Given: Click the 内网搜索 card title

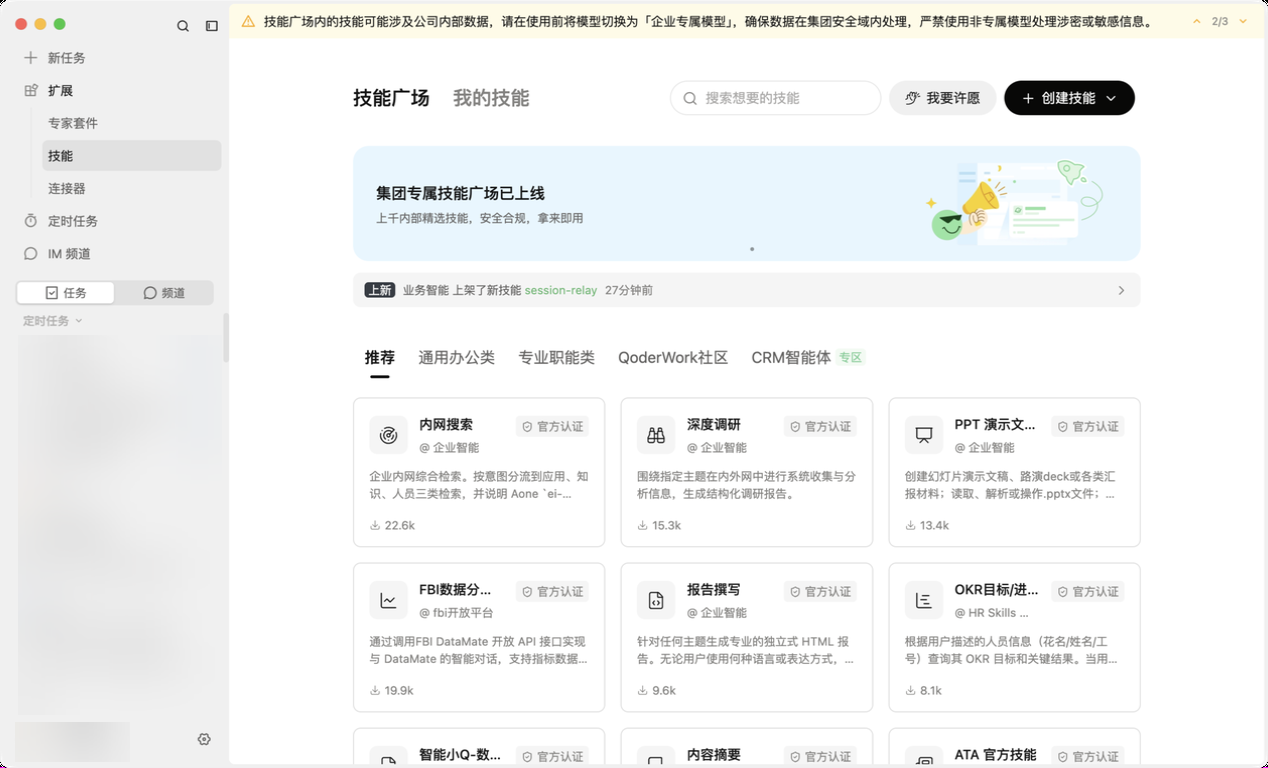Looking at the screenshot, I should tap(446, 425).
